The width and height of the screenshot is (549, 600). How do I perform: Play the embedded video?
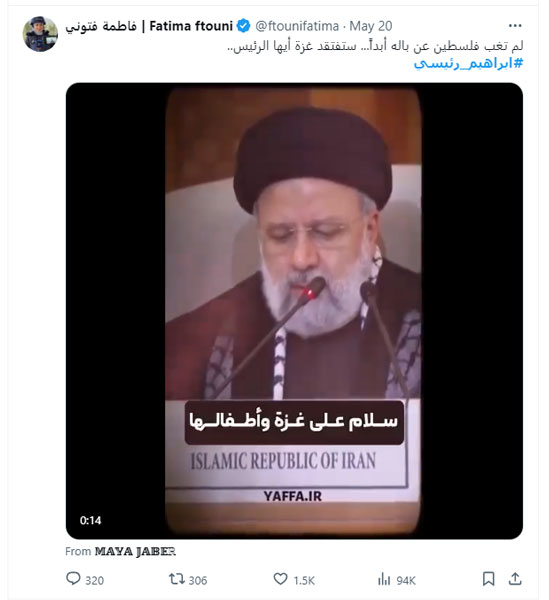(x=294, y=311)
